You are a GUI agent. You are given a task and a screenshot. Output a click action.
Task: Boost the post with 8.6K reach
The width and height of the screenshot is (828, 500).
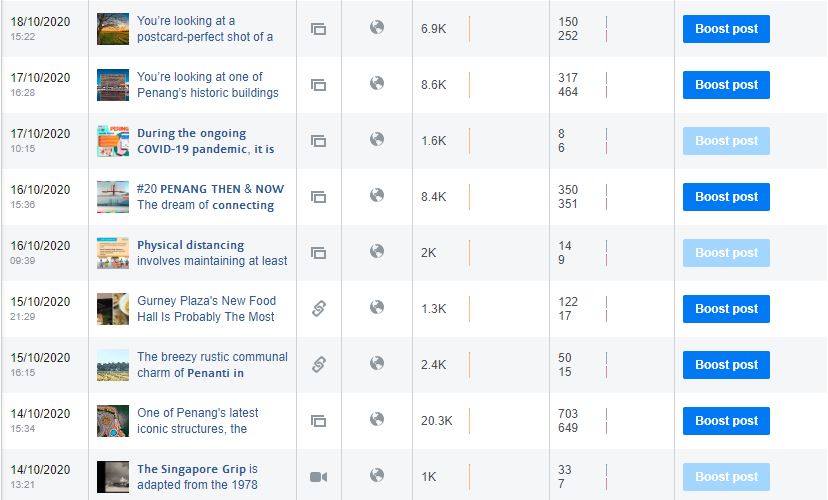(726, 85)
